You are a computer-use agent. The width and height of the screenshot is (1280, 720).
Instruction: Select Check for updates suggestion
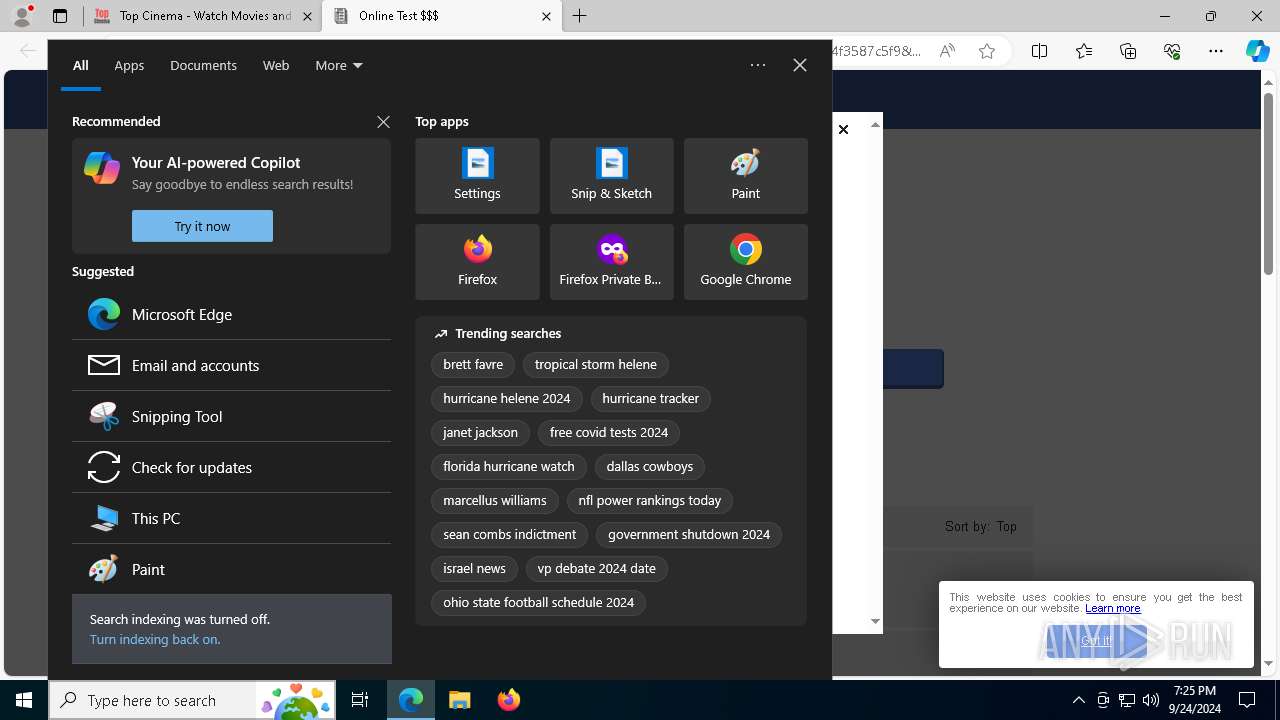[x=231, y=467]
